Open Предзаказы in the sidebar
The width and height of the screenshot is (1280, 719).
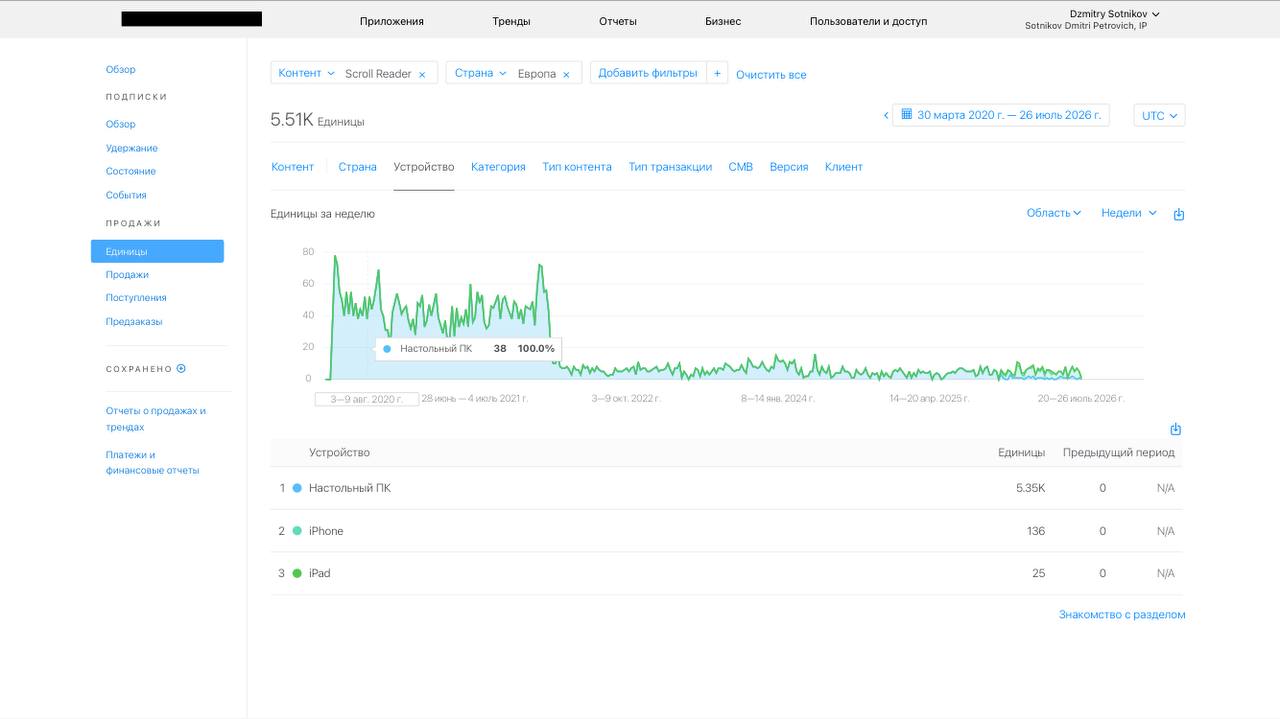tap(134, 321)
